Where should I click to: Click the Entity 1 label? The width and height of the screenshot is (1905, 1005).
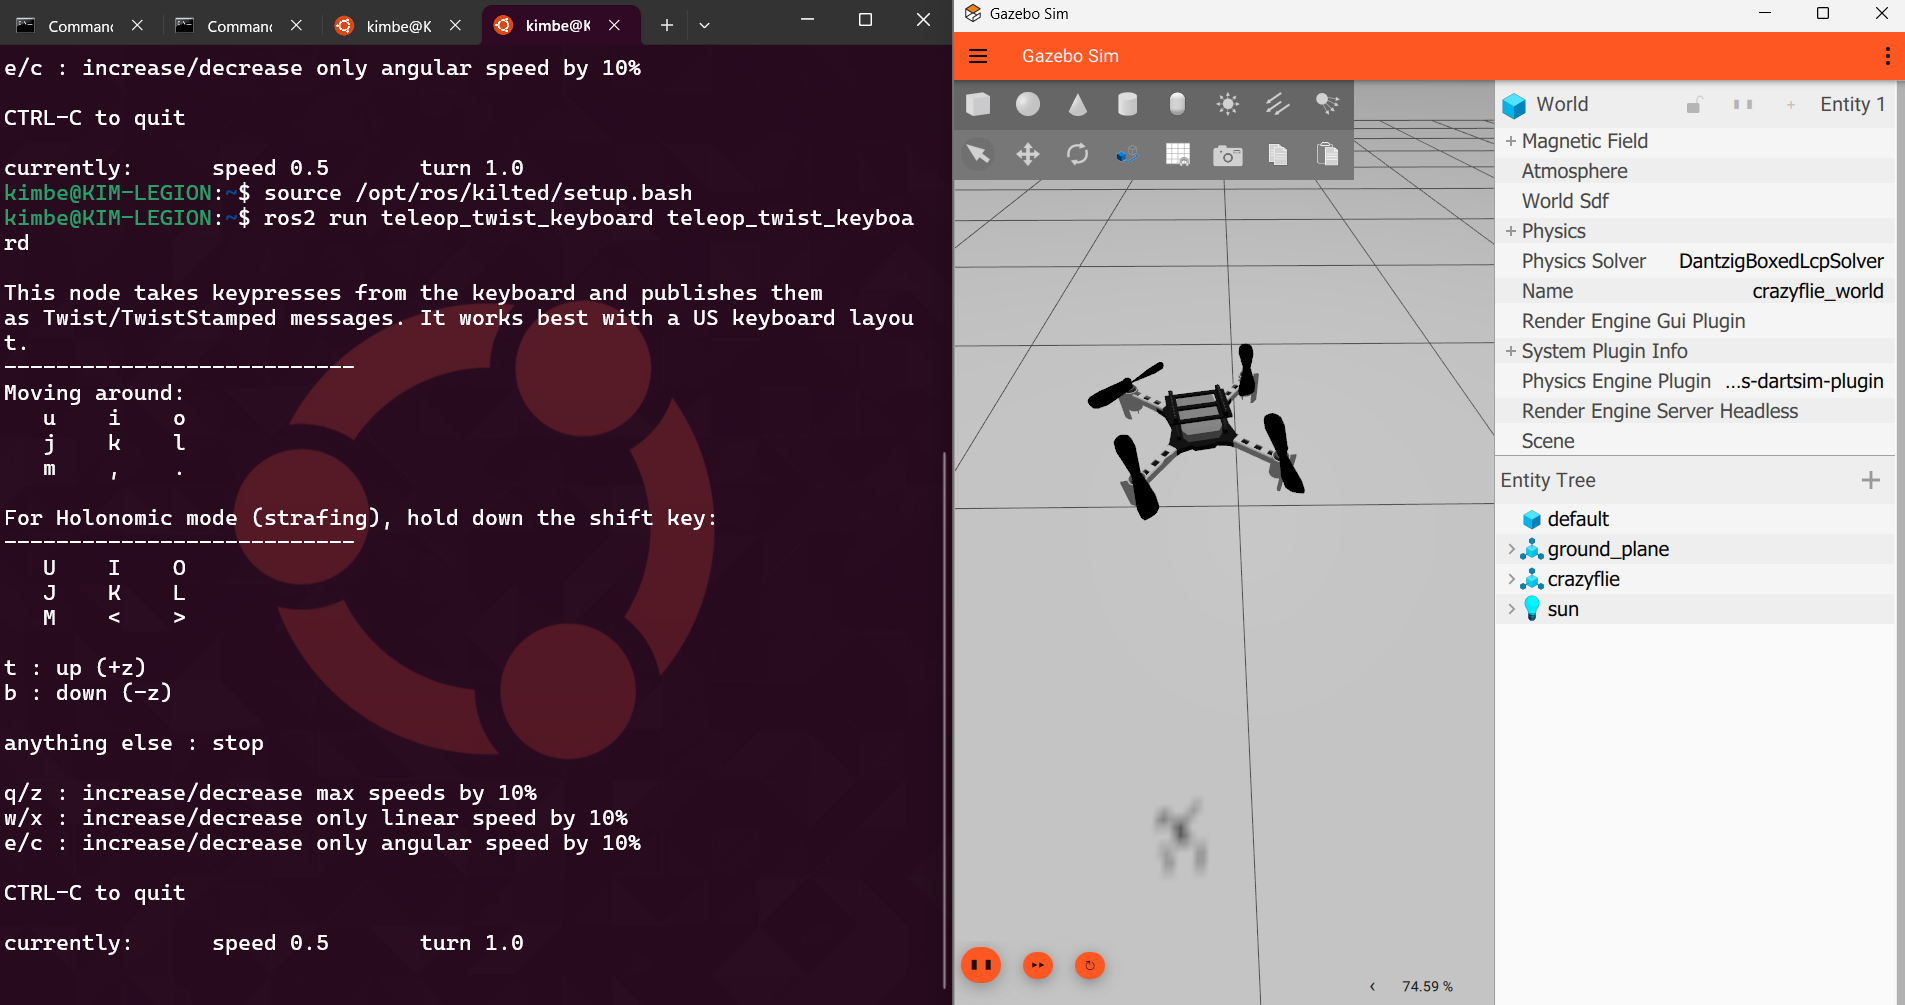pyautogui.click(x=1852, y=105)
